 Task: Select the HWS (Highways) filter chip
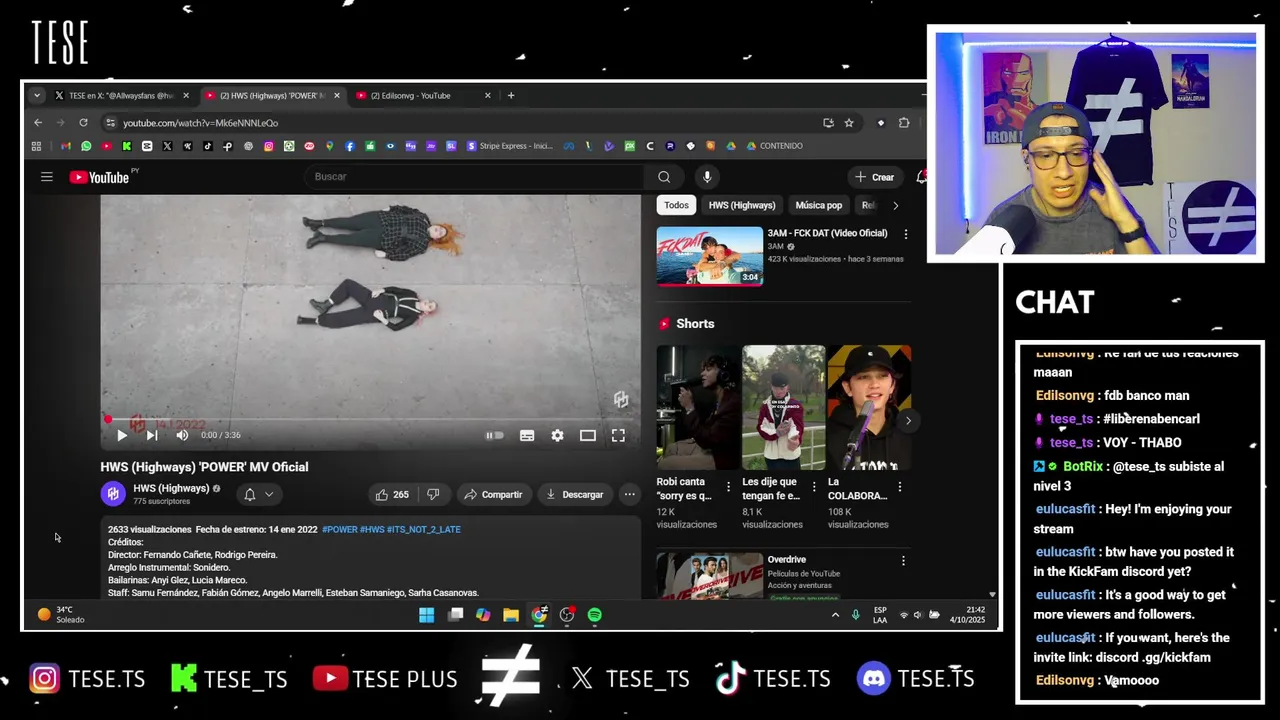click(x=742, y=205)
